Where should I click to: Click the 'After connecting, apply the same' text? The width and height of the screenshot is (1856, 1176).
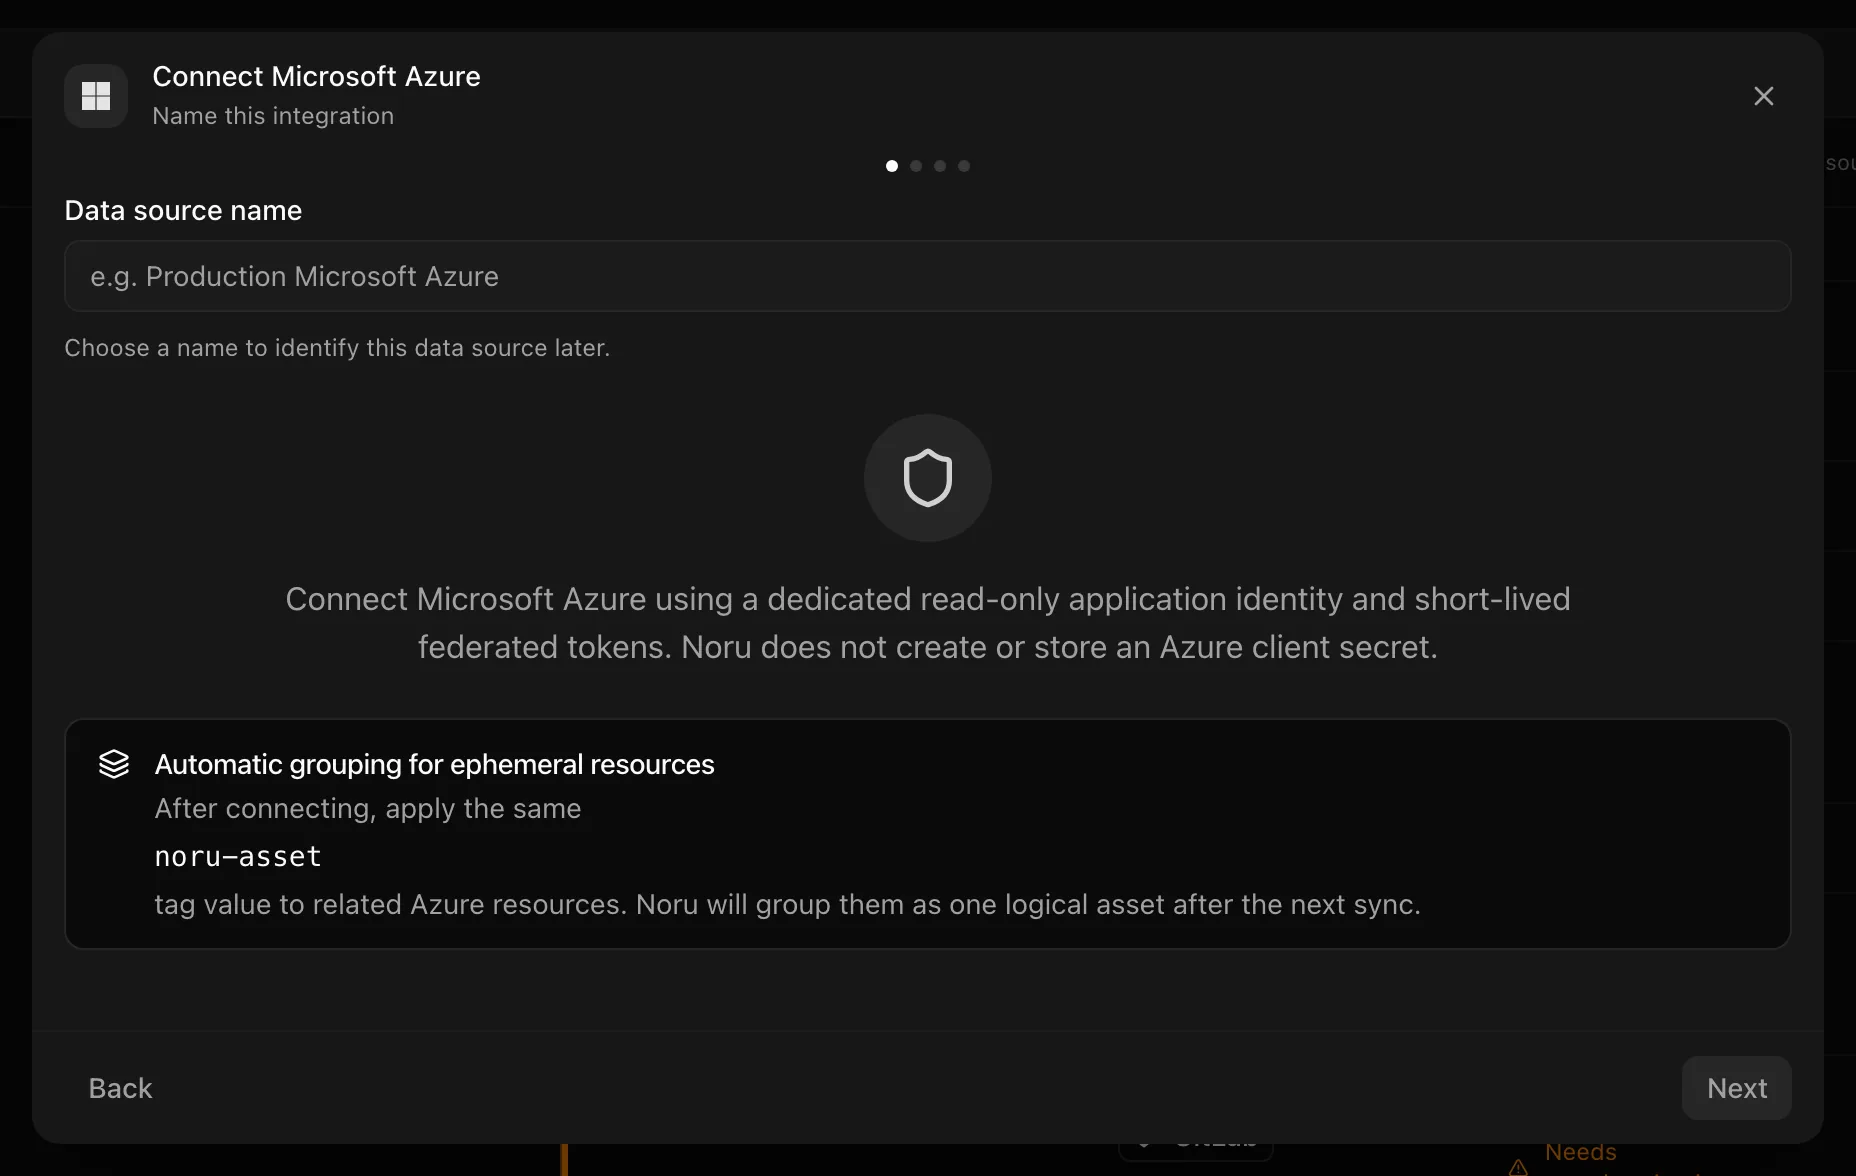click(x=368, y=808)
